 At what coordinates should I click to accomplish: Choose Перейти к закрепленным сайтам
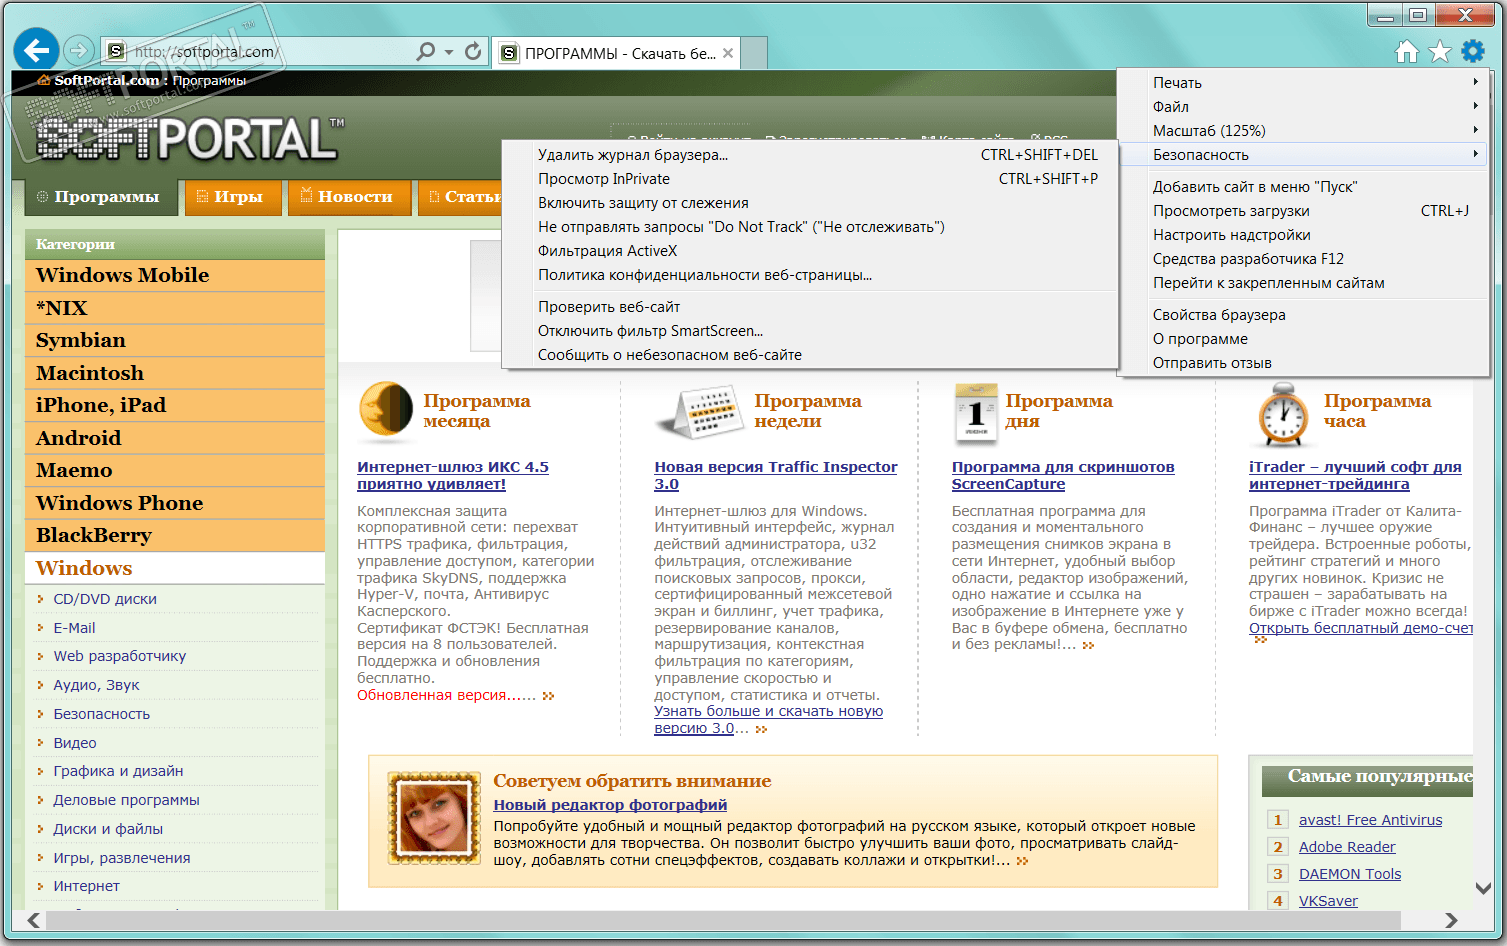[1304, 282]
